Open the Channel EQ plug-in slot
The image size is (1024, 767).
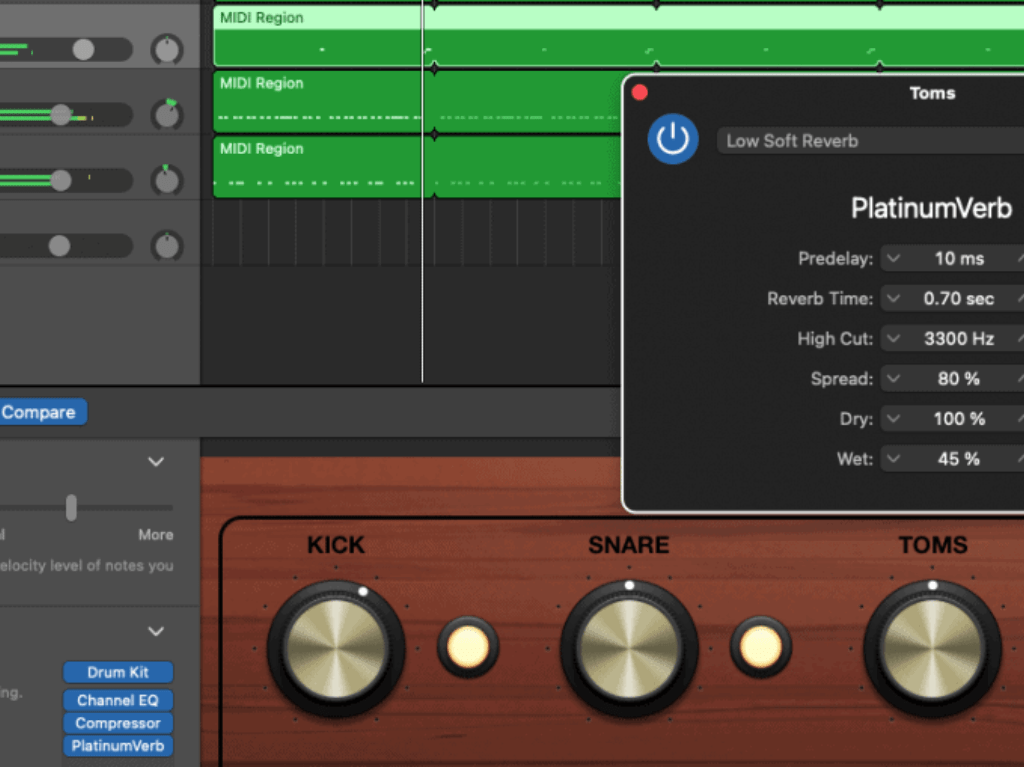(118, 700)
